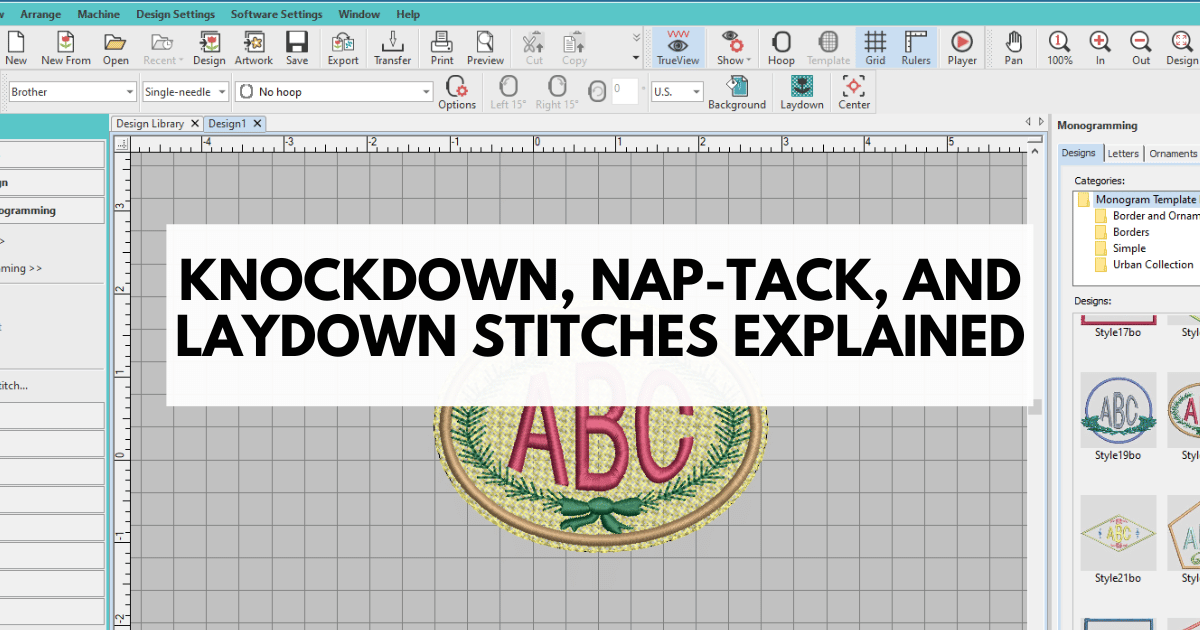Open the Design Settings menu
Screen dimensions: 1200x630
click(175, 14)
